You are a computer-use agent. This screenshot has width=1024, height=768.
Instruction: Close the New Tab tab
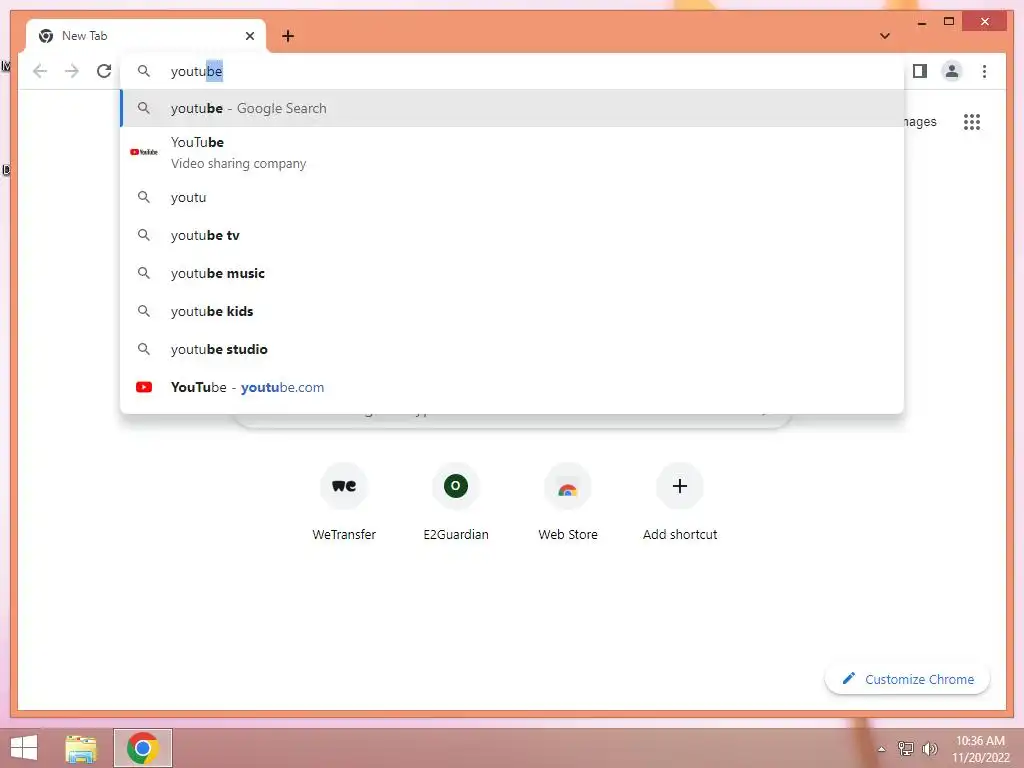click(249, 36)
